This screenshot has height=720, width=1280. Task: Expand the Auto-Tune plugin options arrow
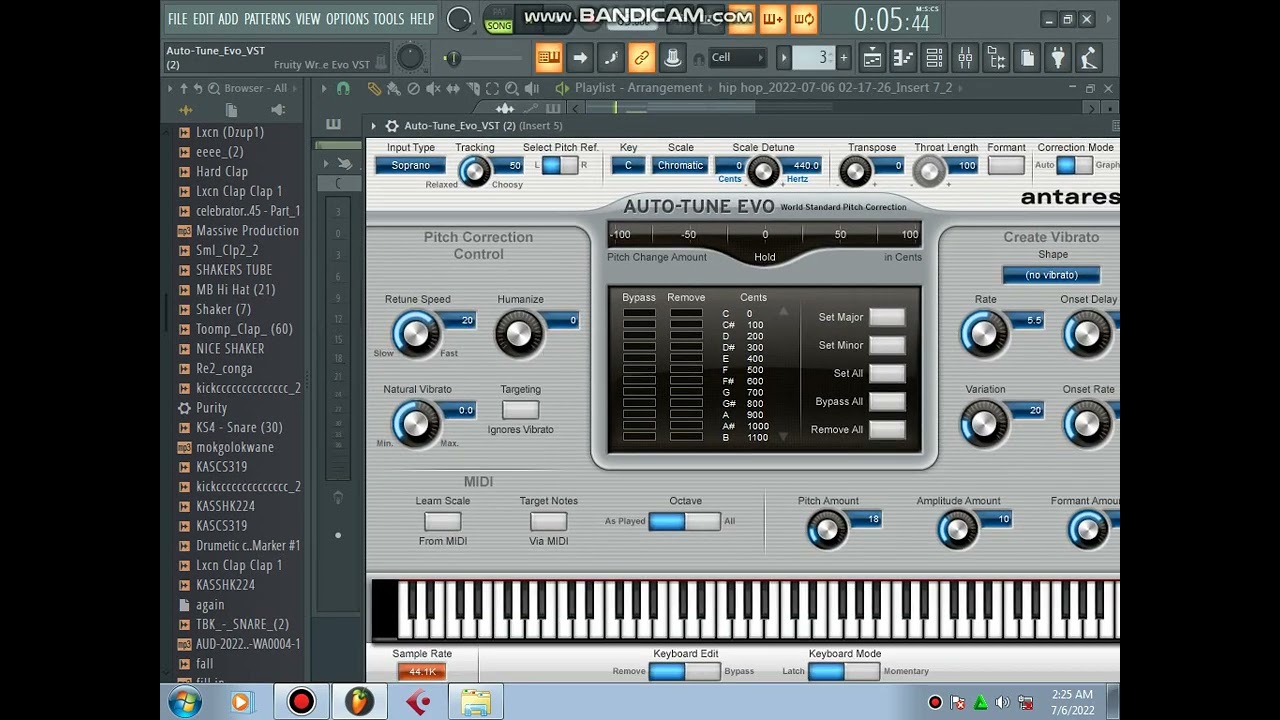coord(373,126)
